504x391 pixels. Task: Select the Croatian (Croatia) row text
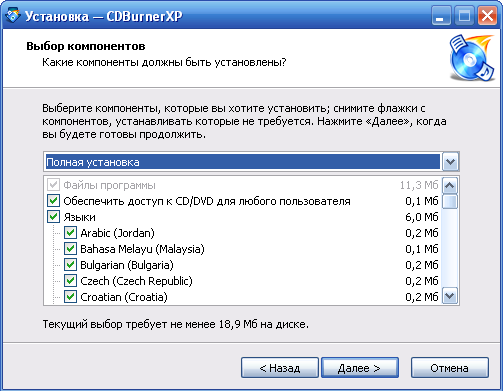124,297
